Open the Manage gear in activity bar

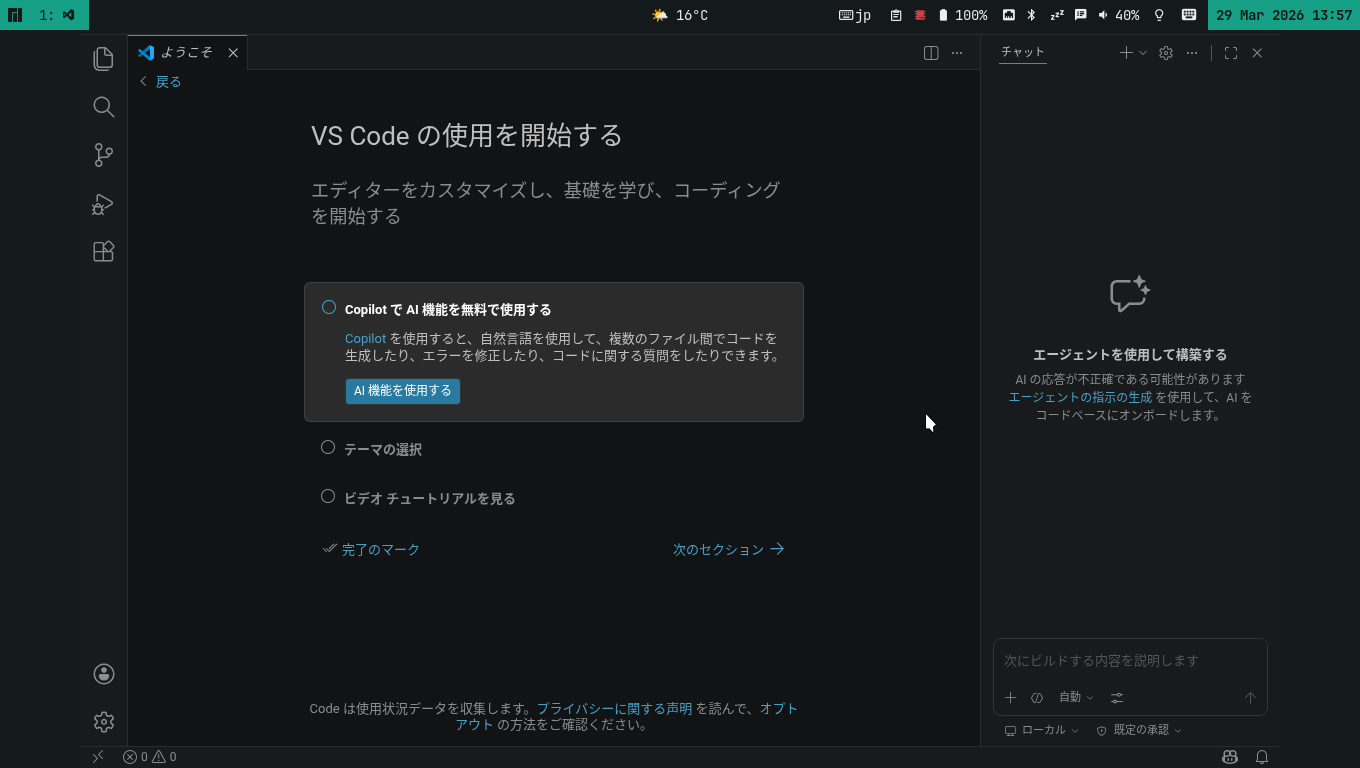(103, 722)
